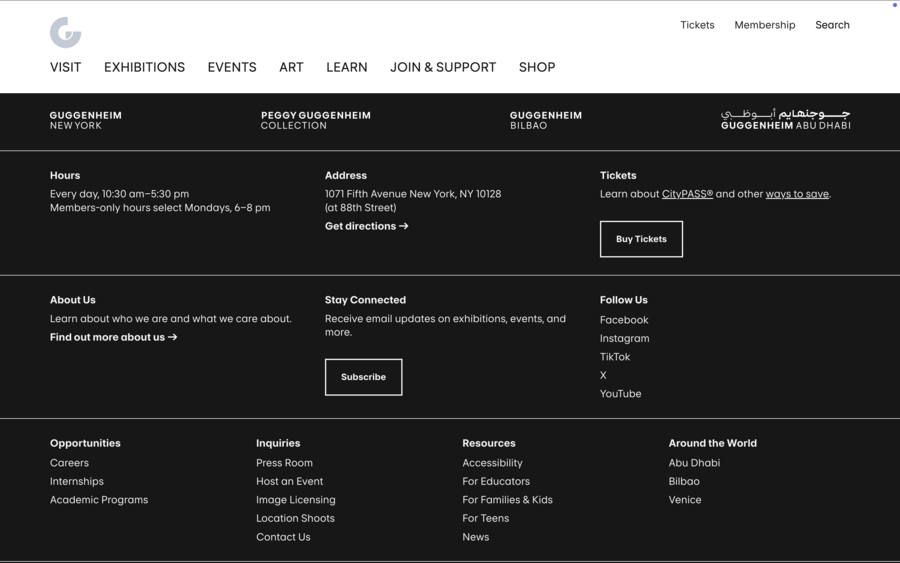Open the Exhibitions menu
This screenshot has width=900, height=563.
(x=144, y=67)
